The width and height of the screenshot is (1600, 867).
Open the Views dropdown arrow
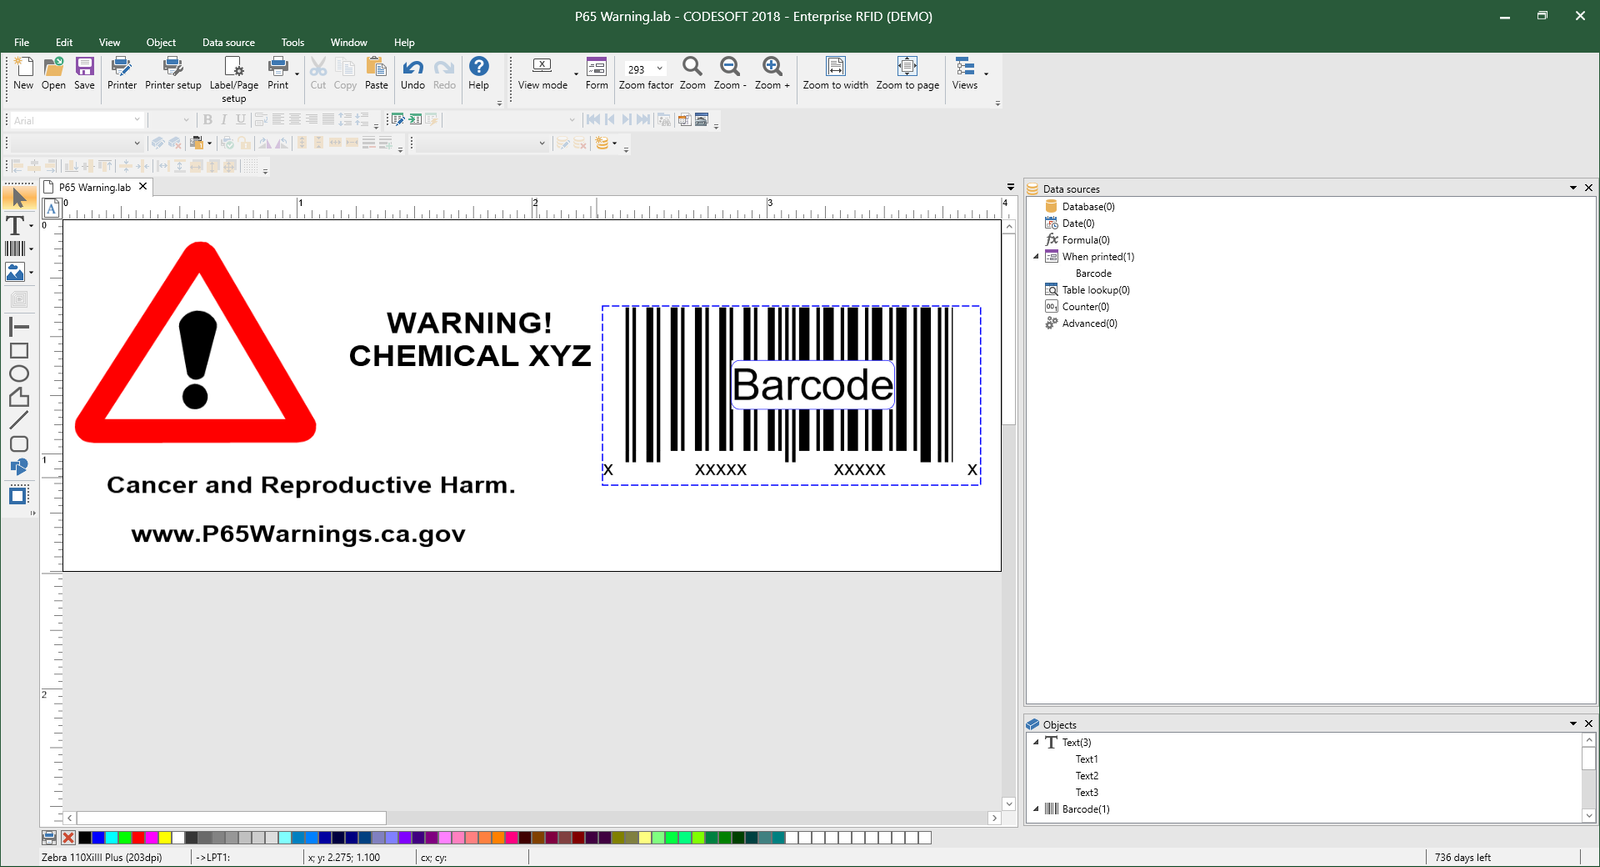pos(986,74)
